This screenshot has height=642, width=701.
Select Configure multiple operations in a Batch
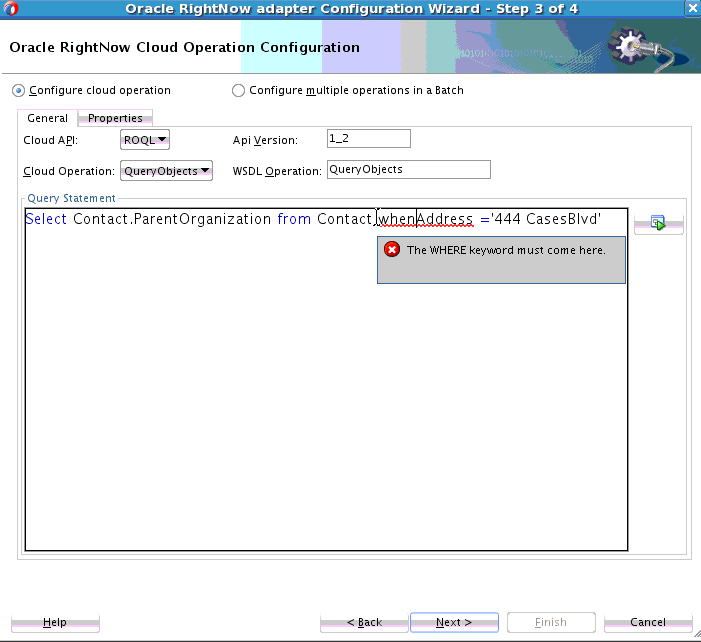point(238,91)
